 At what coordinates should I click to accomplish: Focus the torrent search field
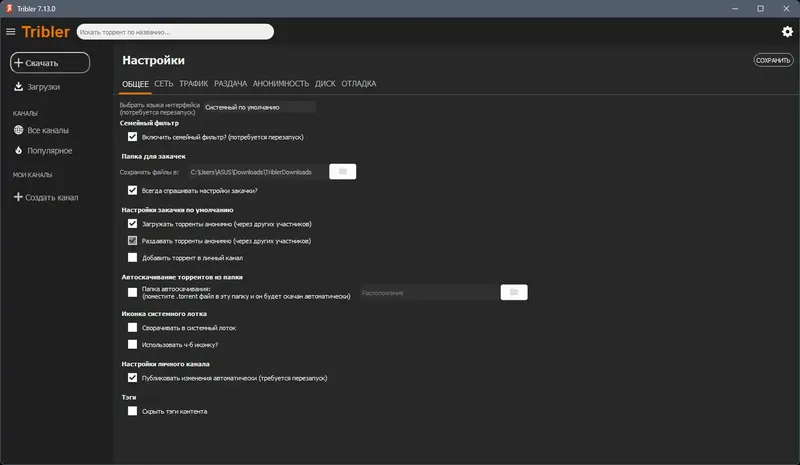point(175,32)
